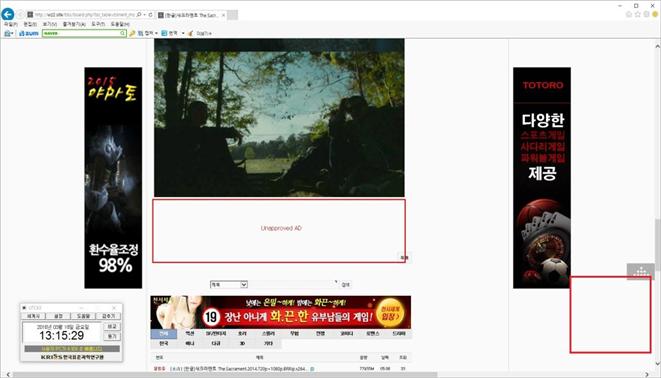The width and height of the screenshot is (661, 378).
Task: Select the 3D category tab
Action: pos(242,343)
